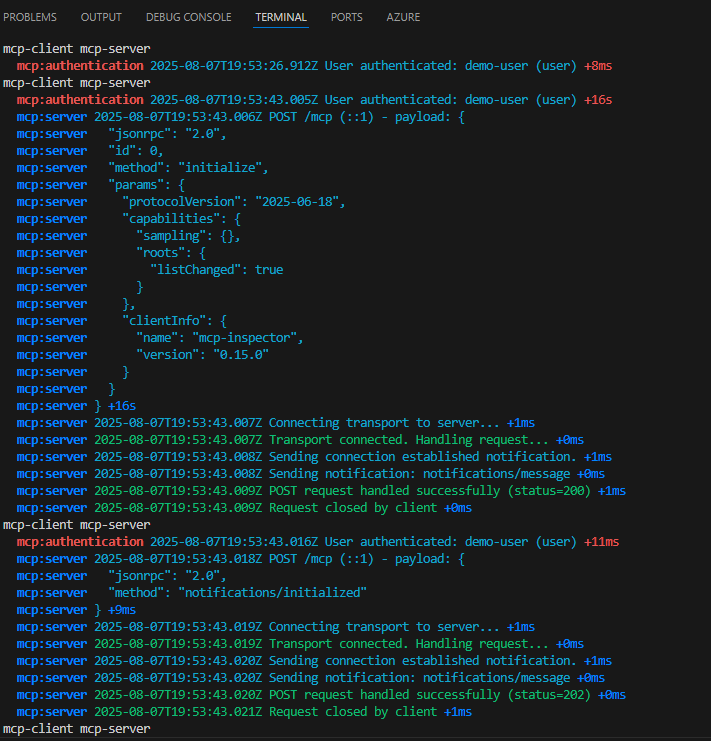Click the authentication line timestamped 19:53:26.912Z
The image size is (711, 741).
tap(314, 66)
